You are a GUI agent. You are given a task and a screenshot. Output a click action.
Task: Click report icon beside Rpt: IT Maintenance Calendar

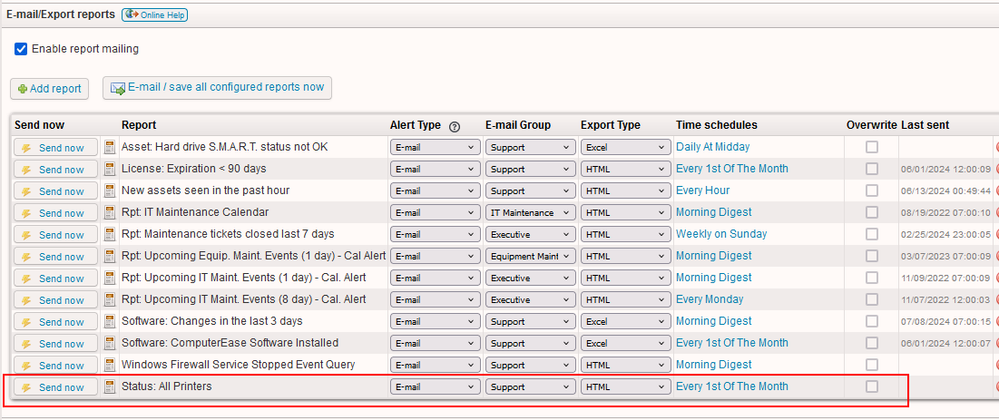coord(111,213)
